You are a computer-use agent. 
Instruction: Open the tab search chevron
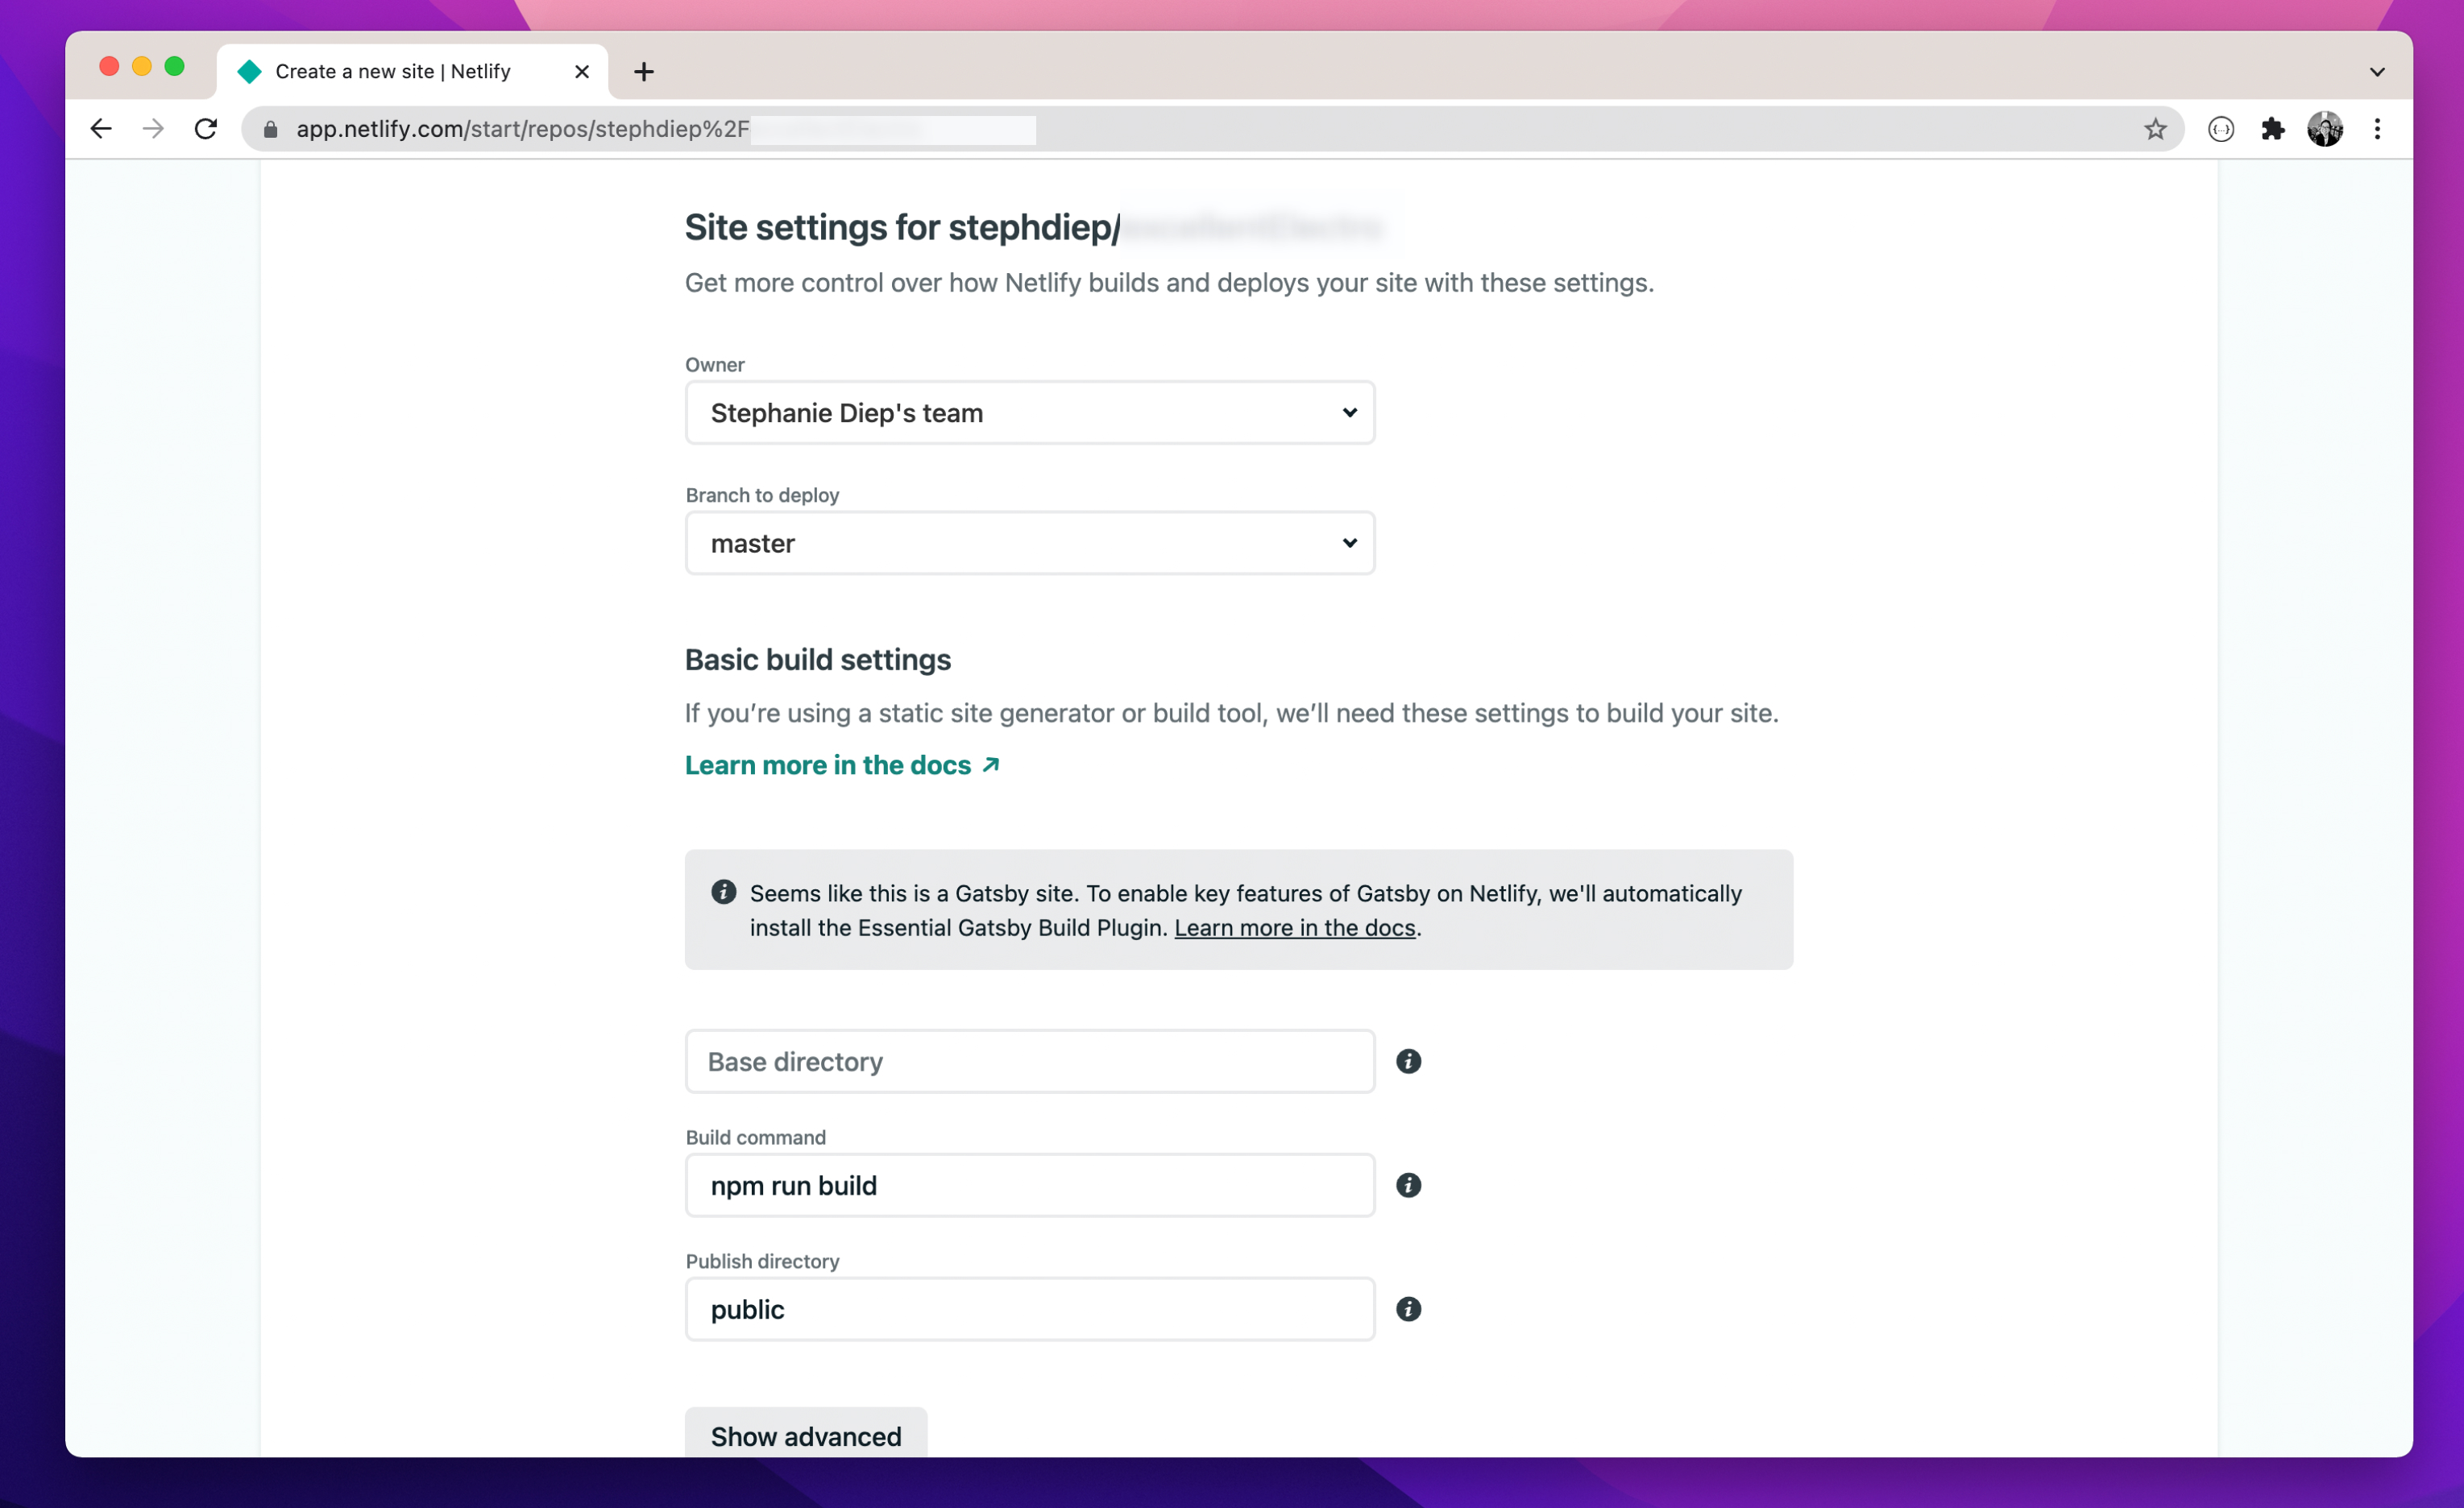tap(2377, 72)
